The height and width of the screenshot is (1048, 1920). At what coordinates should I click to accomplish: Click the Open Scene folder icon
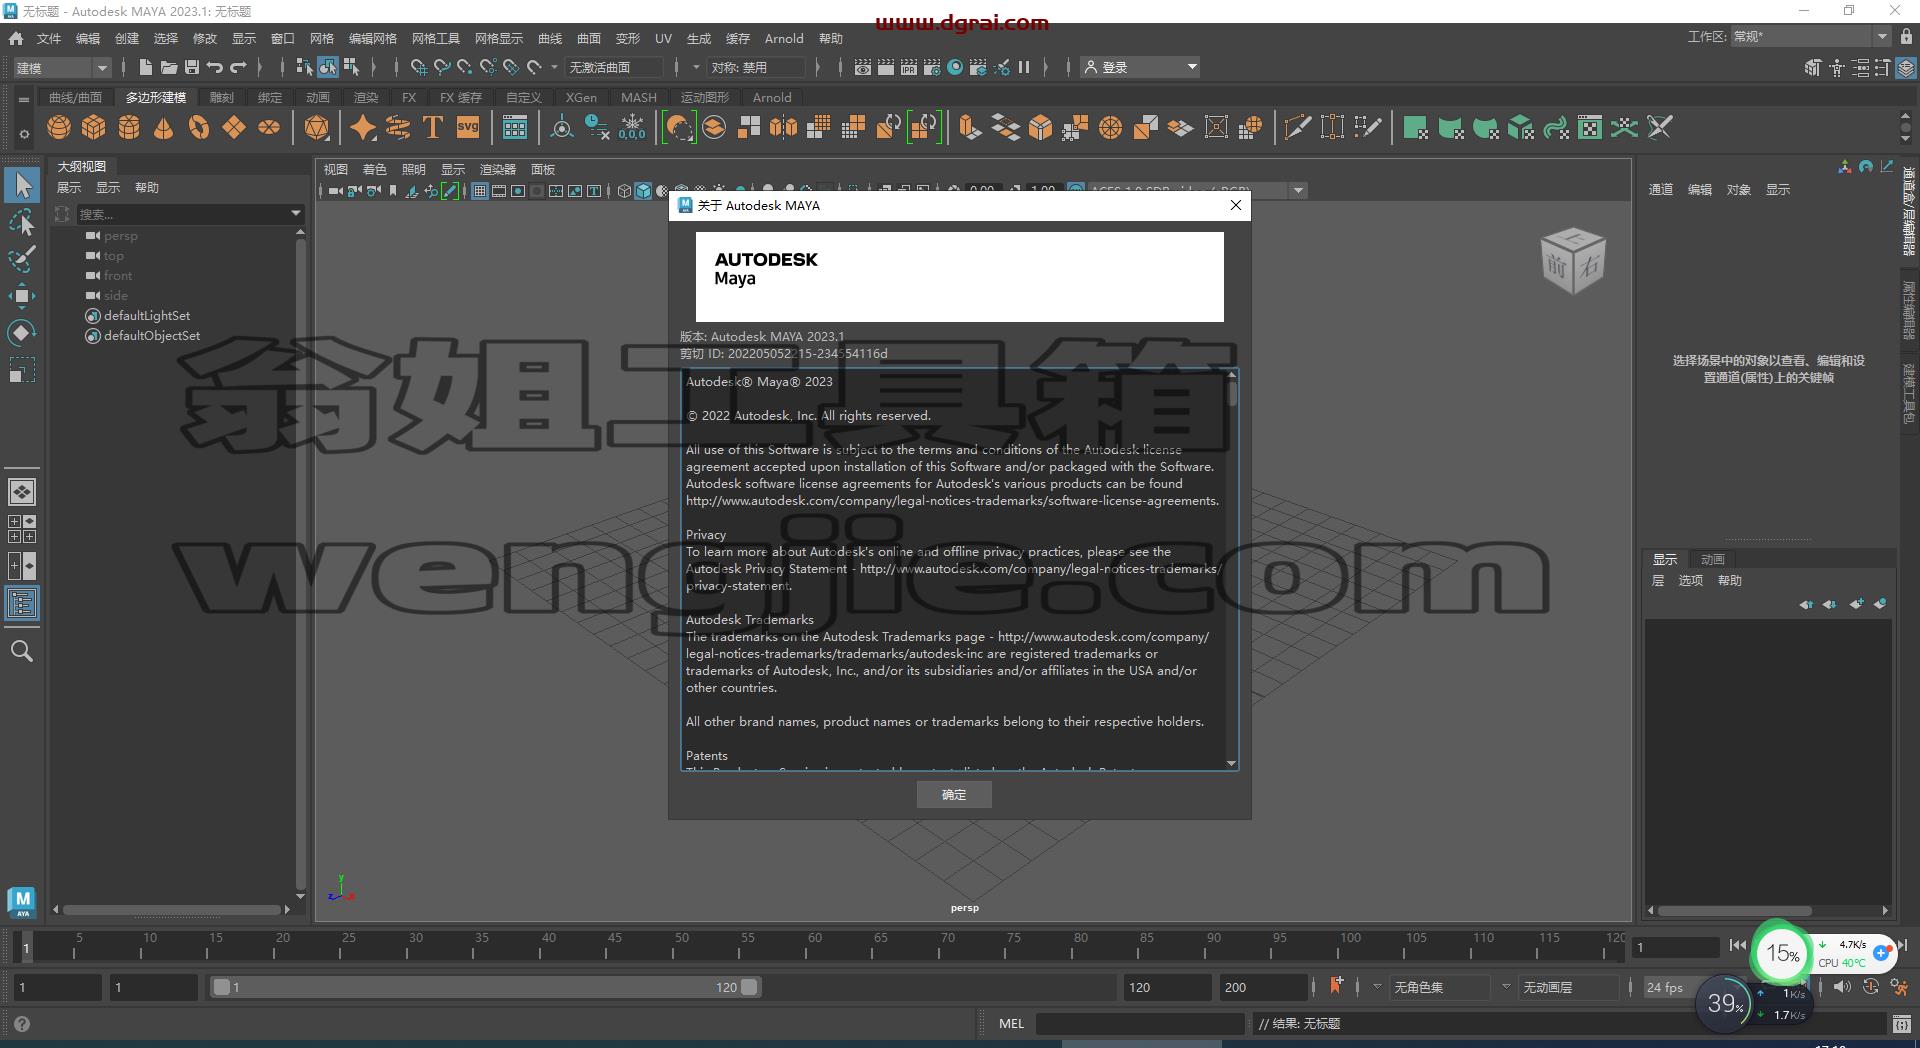click(168, 67)
